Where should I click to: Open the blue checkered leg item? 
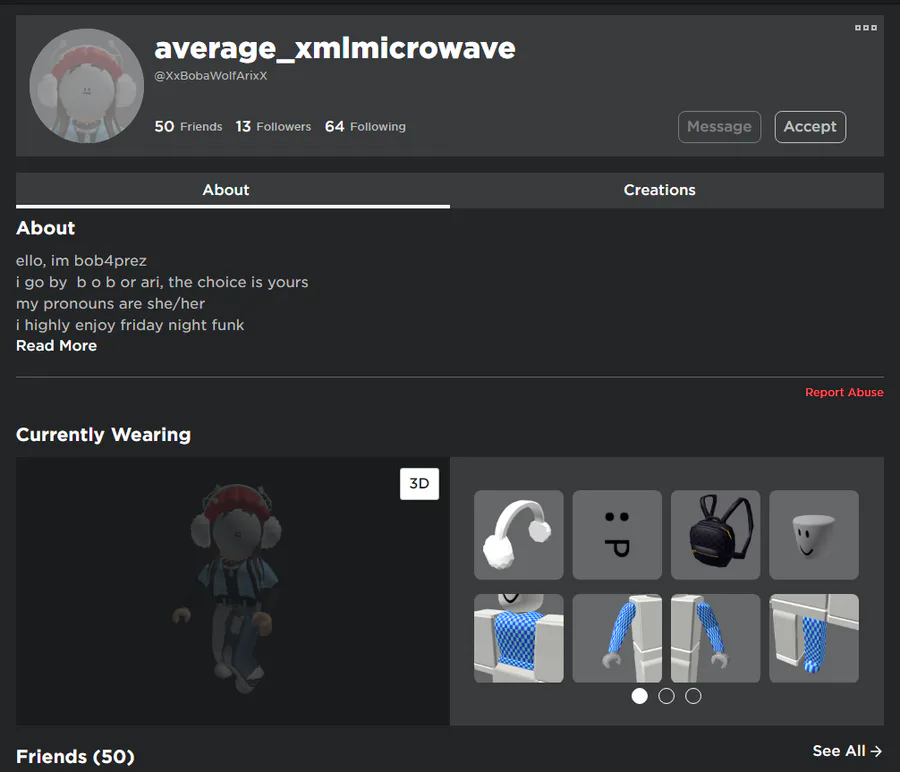click(814, 638)
